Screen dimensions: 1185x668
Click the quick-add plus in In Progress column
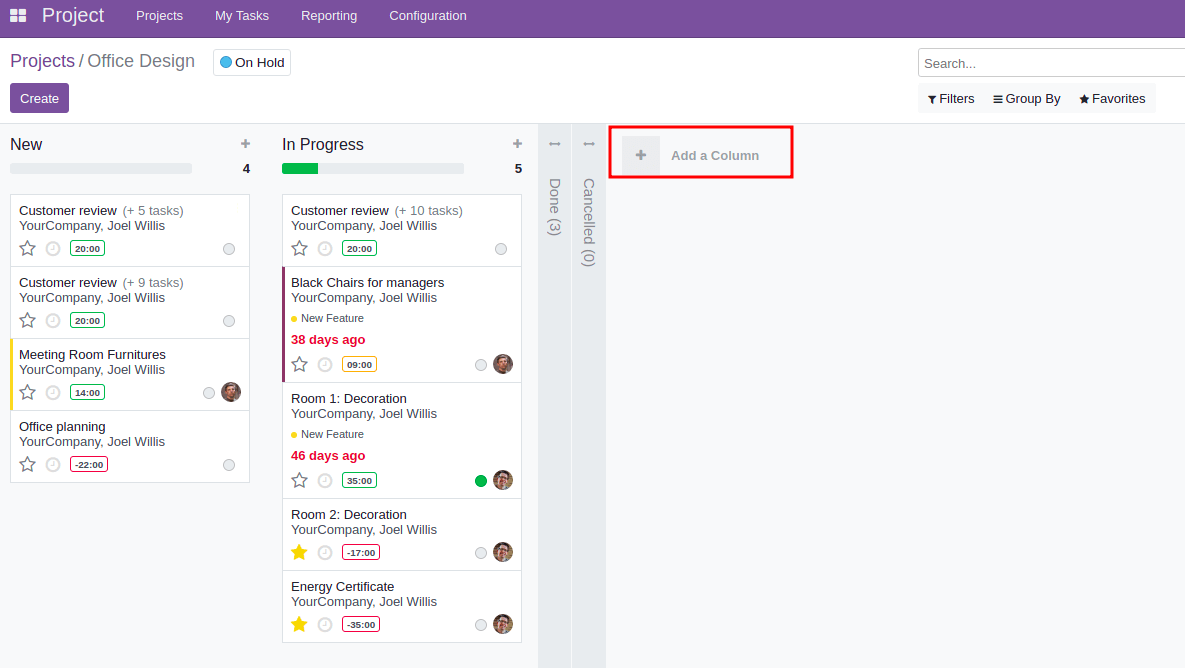517,143
